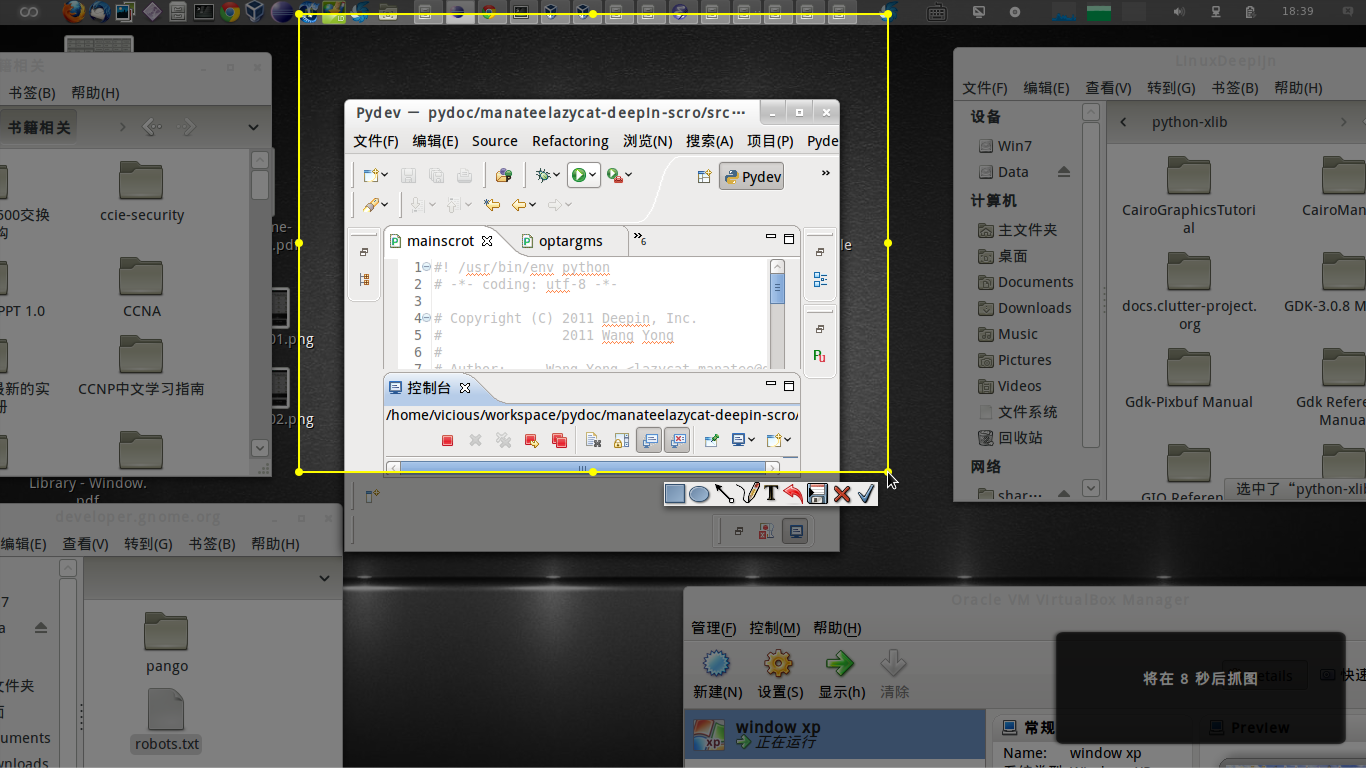Click the Last Edit Location arrow icon

tap(491, 204)
